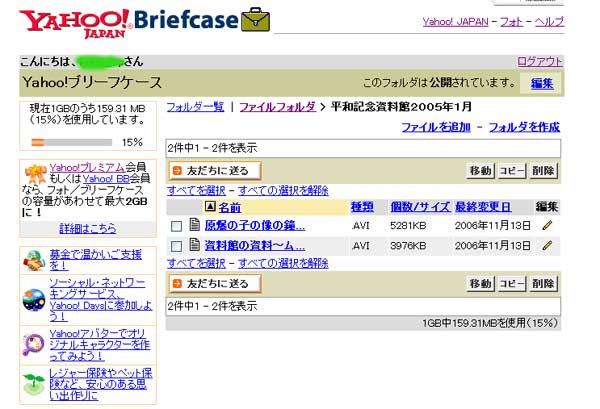Open Yahoo! Days social networking link
Image resolution: width=600 pixels, height=409 pixels.
coord(101,300)
